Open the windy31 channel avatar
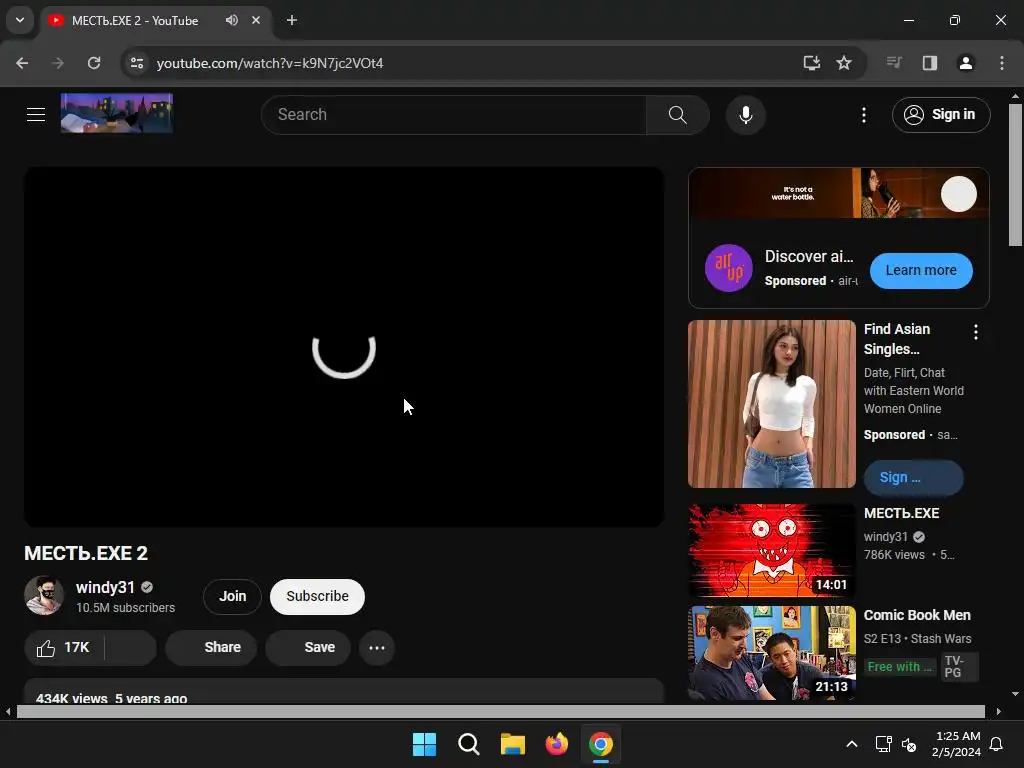This screenshot has width=1024, height=768. pyautogui.click(x=44, y=595)
